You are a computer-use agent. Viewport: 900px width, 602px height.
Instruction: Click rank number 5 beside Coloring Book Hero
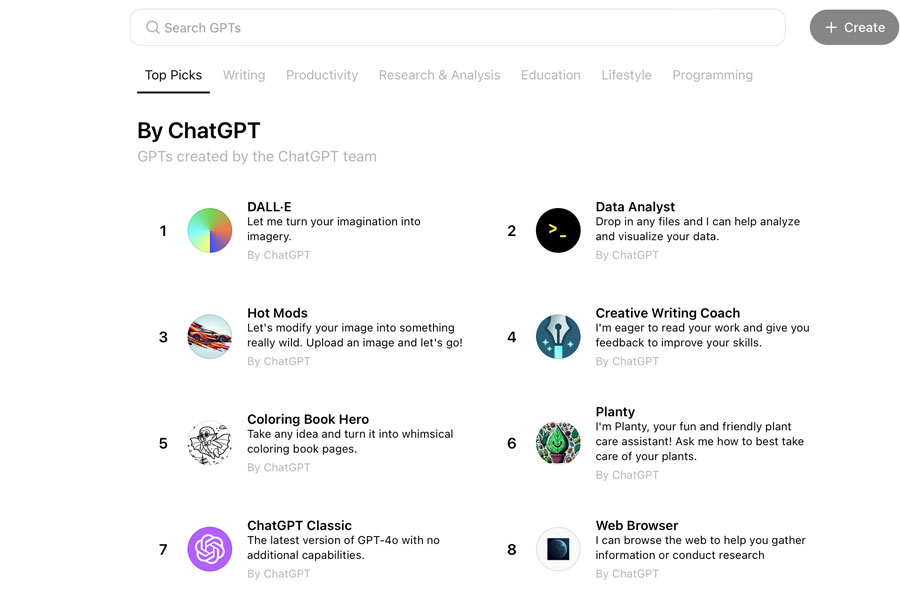(x=163, y=443)
